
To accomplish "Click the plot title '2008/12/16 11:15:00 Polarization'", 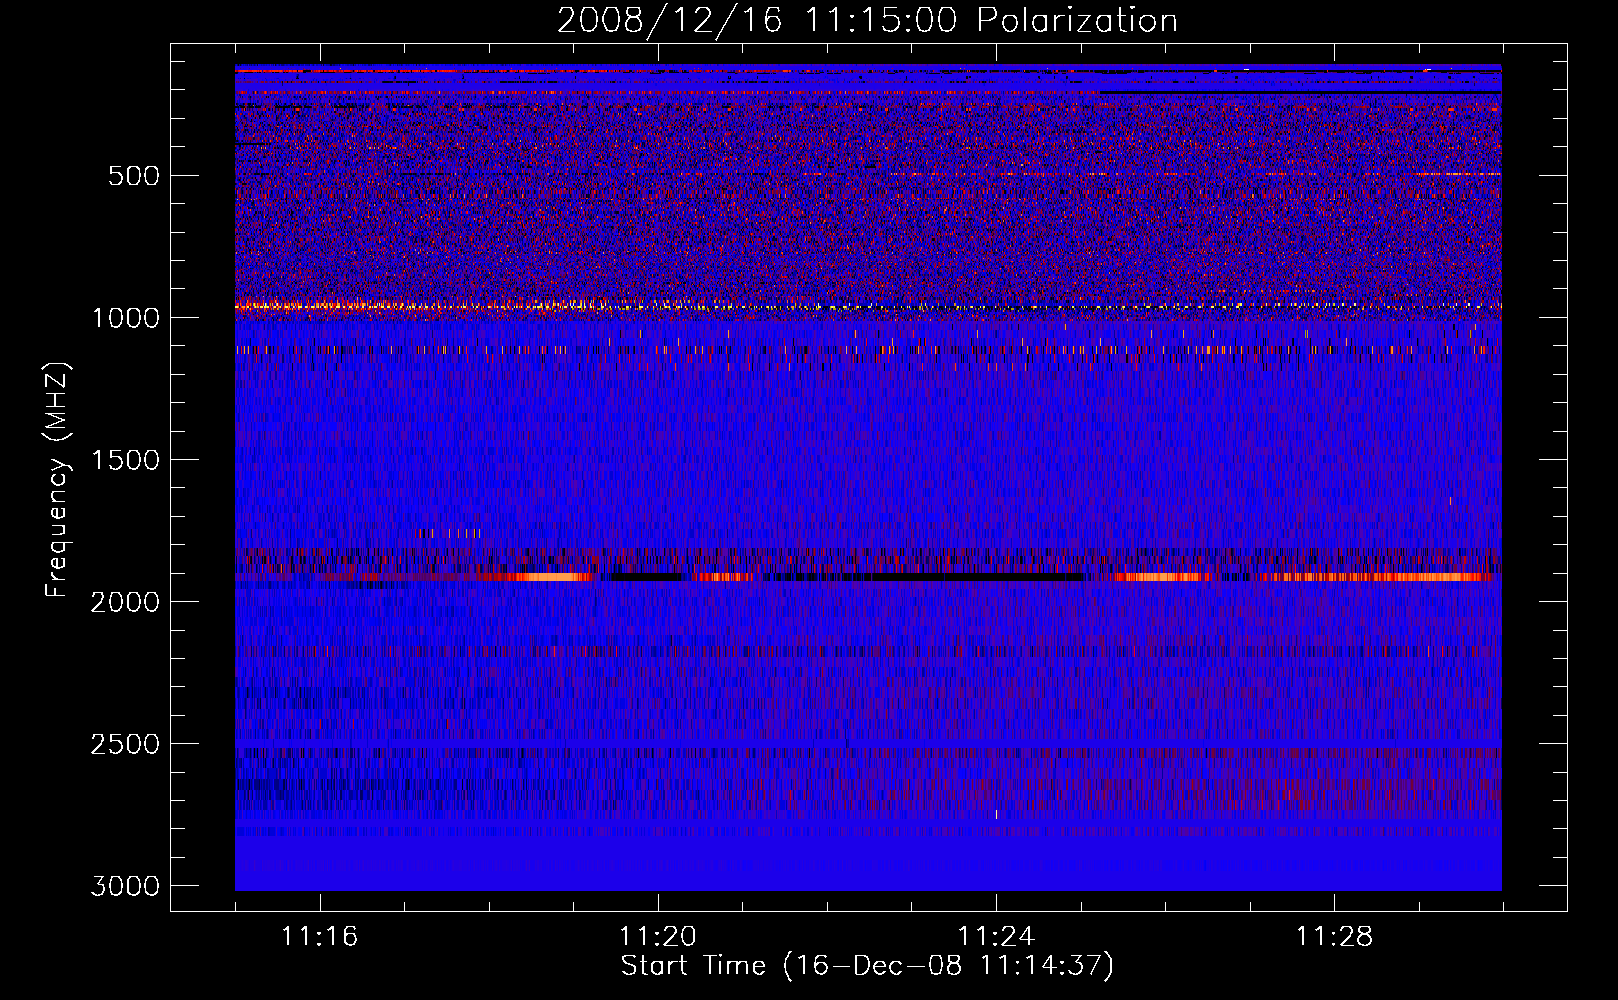I will (867, 20).
